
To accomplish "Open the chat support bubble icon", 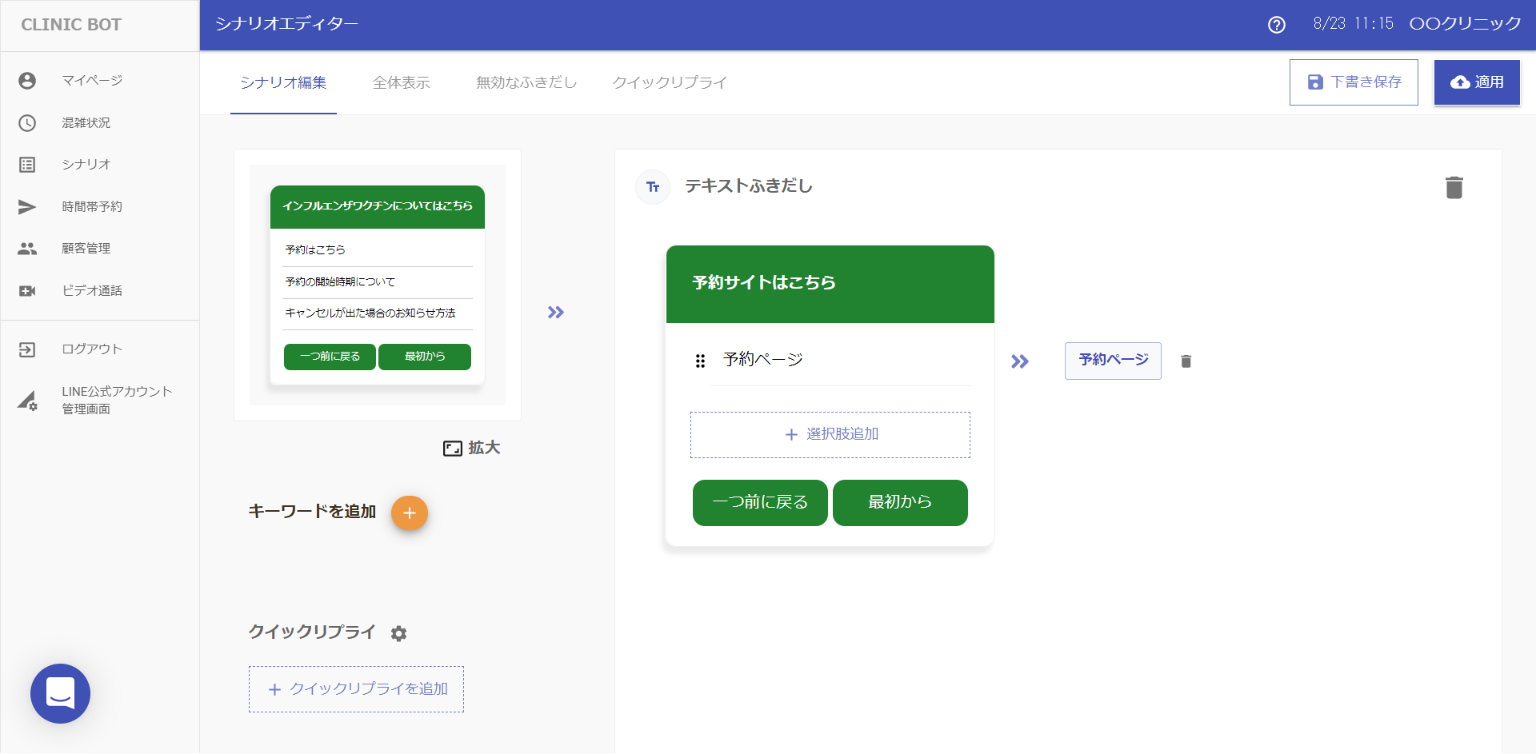I will pyautogui.click(x=60, y=693).
